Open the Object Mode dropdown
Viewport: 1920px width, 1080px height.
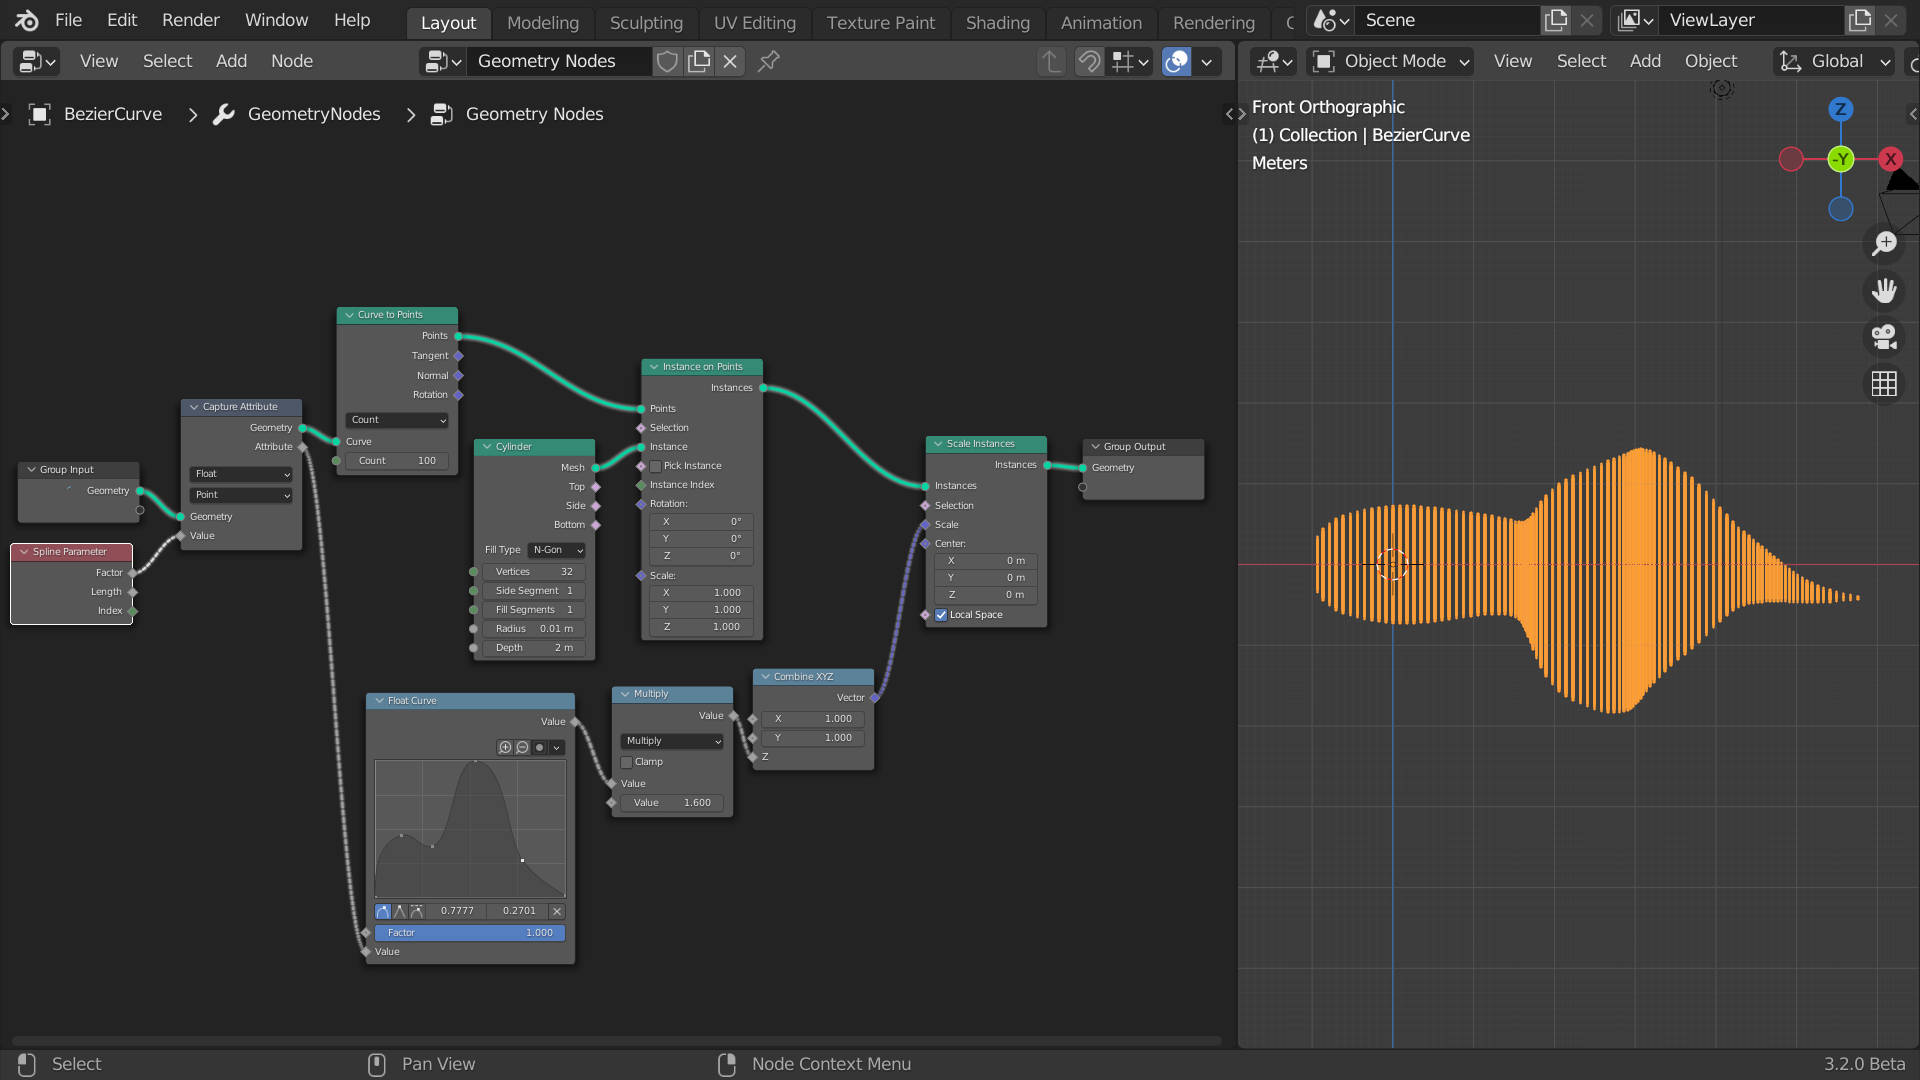[1389, 61]
